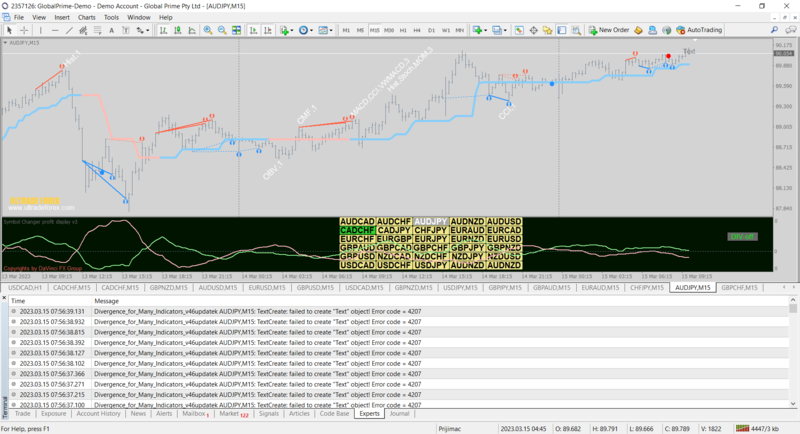
Task: Open the chat speech-bubbles icon
Action: pyautogui.click(x=790, y=31)
